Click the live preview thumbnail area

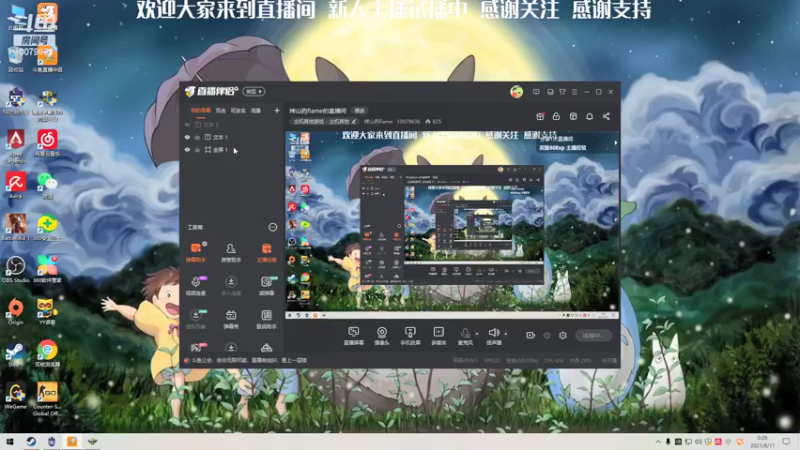[452, 225]
